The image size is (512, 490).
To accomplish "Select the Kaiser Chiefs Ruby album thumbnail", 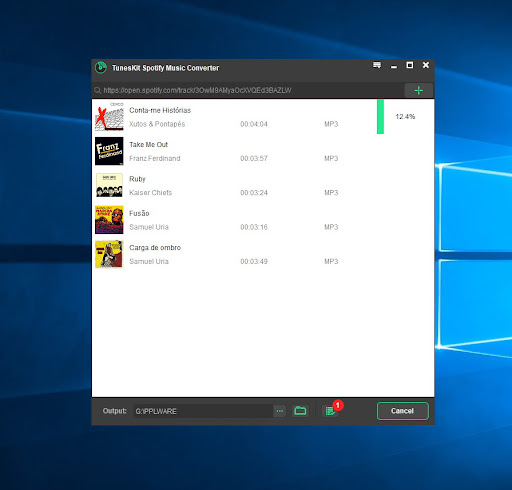I will click(x=109, y=185).
